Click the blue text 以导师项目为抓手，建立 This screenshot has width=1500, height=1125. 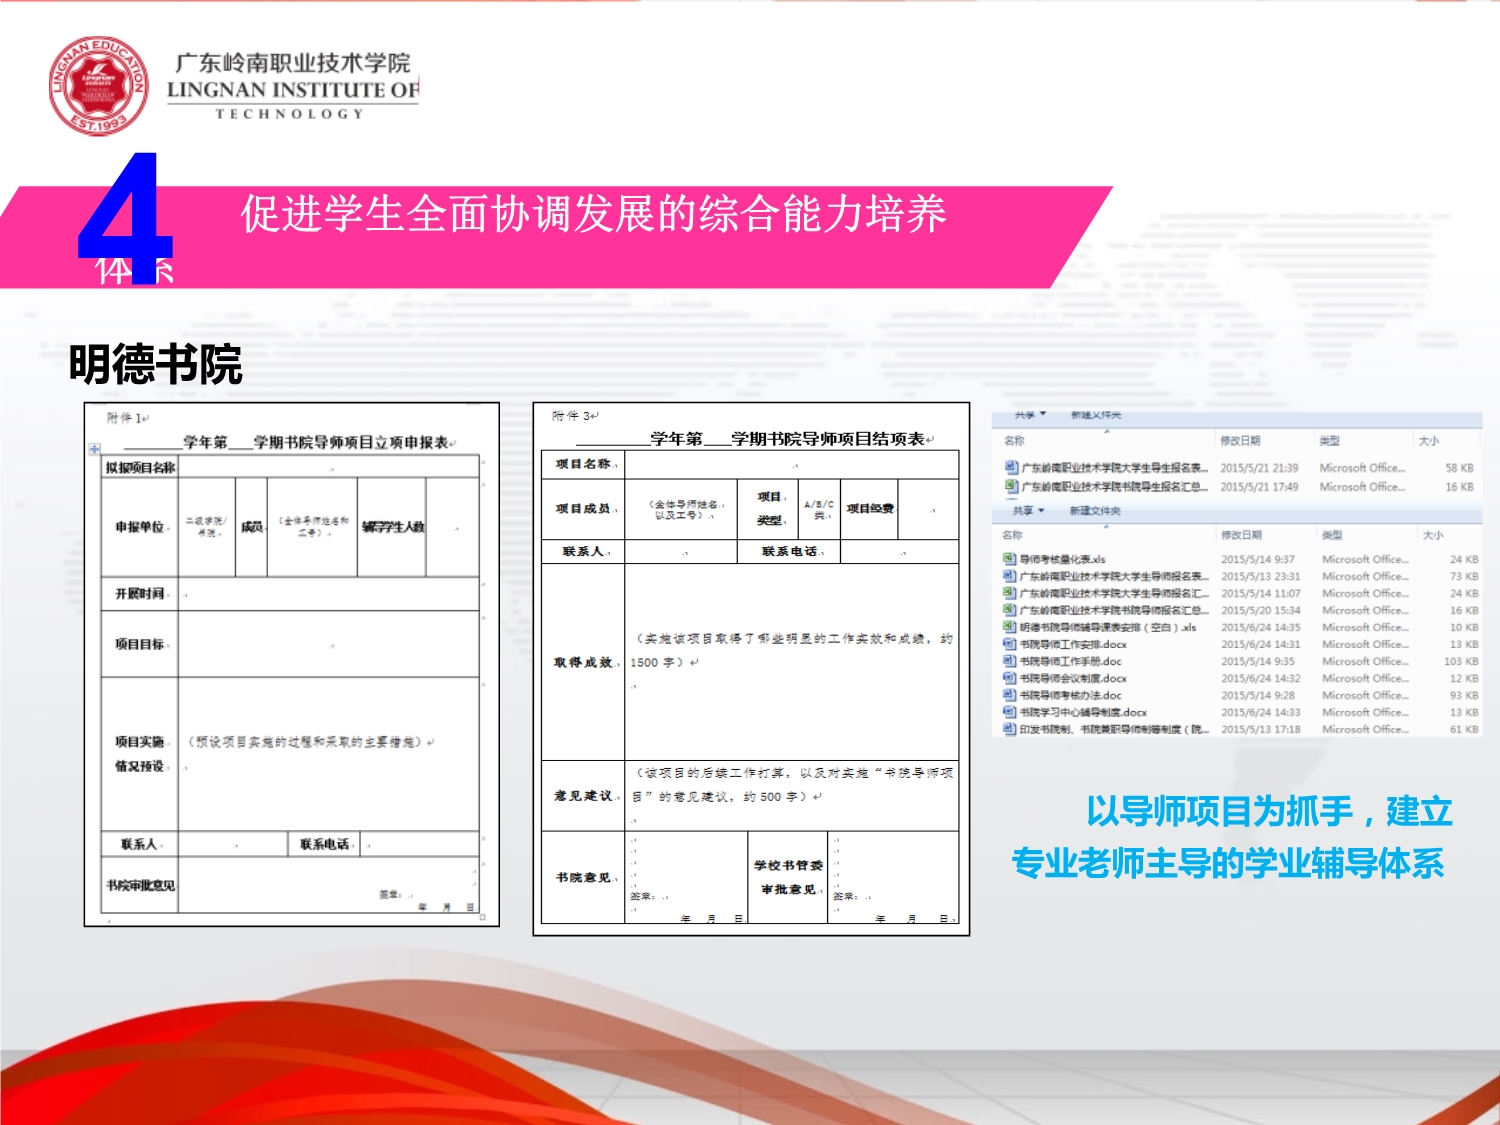coord(1270,811)
